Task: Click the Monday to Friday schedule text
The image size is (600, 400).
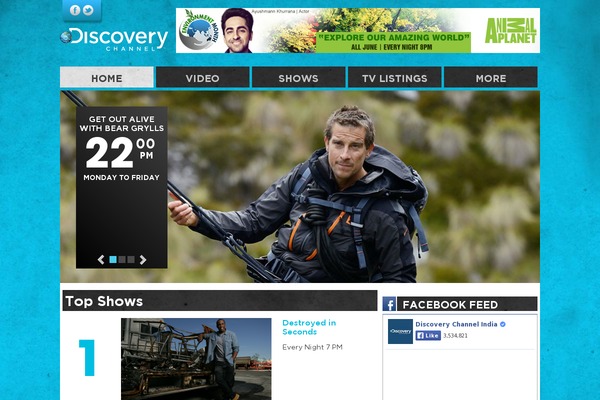Action: 121,178
